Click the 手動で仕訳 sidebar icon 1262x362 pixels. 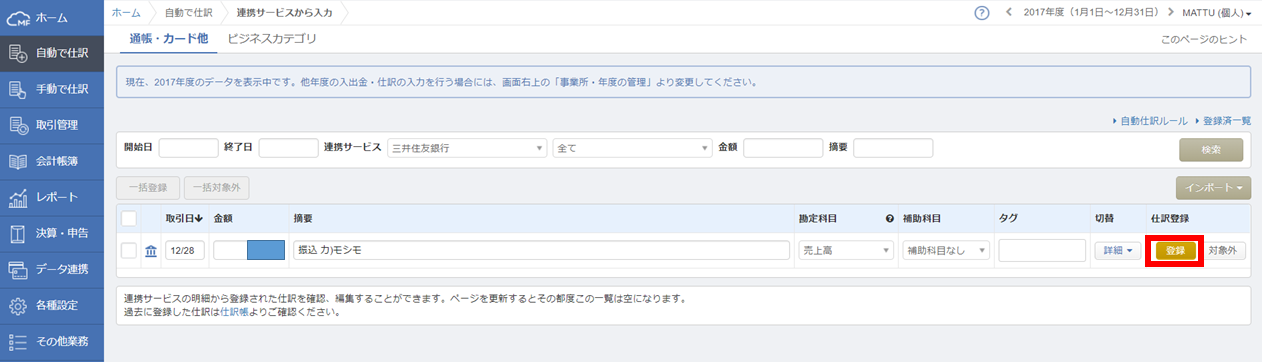(17, 90)
